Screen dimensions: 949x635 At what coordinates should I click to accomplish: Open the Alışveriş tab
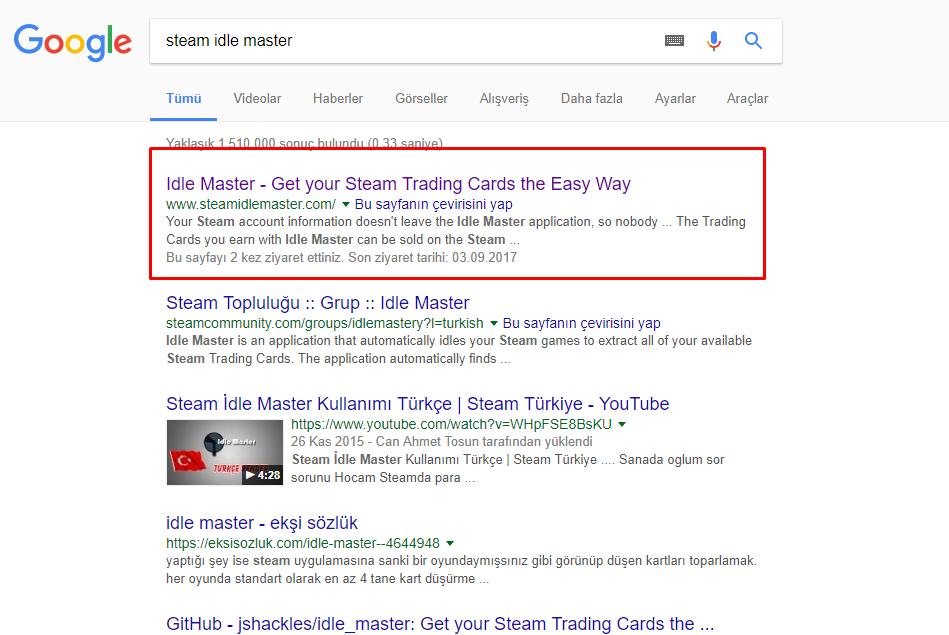504,99
